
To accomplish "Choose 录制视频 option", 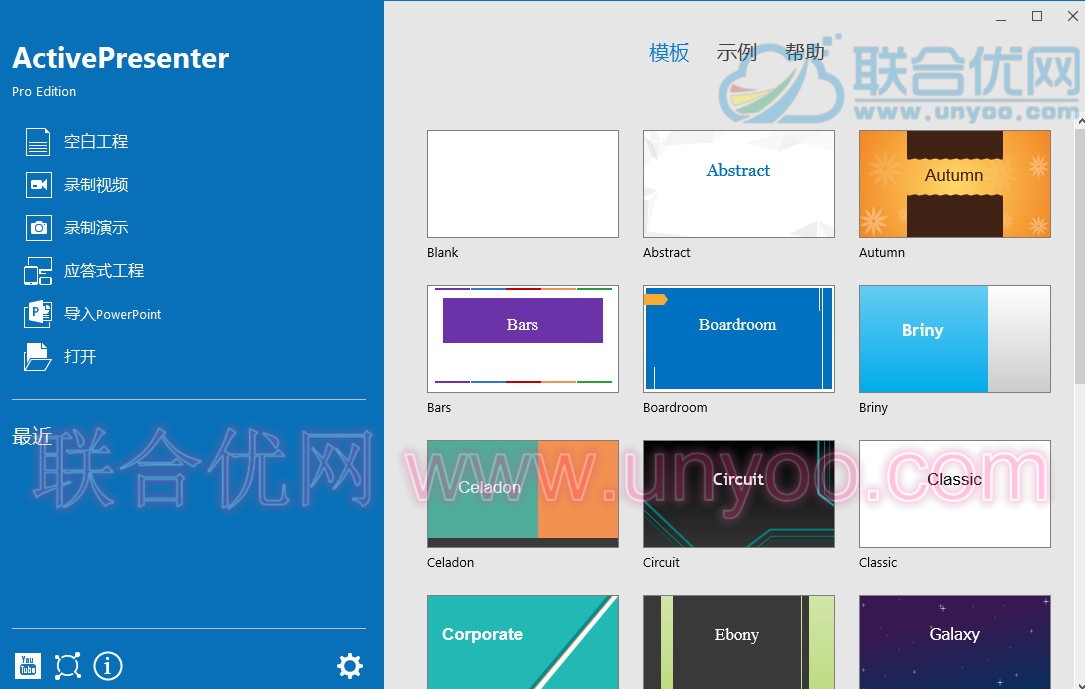I will tap(96, 185).
